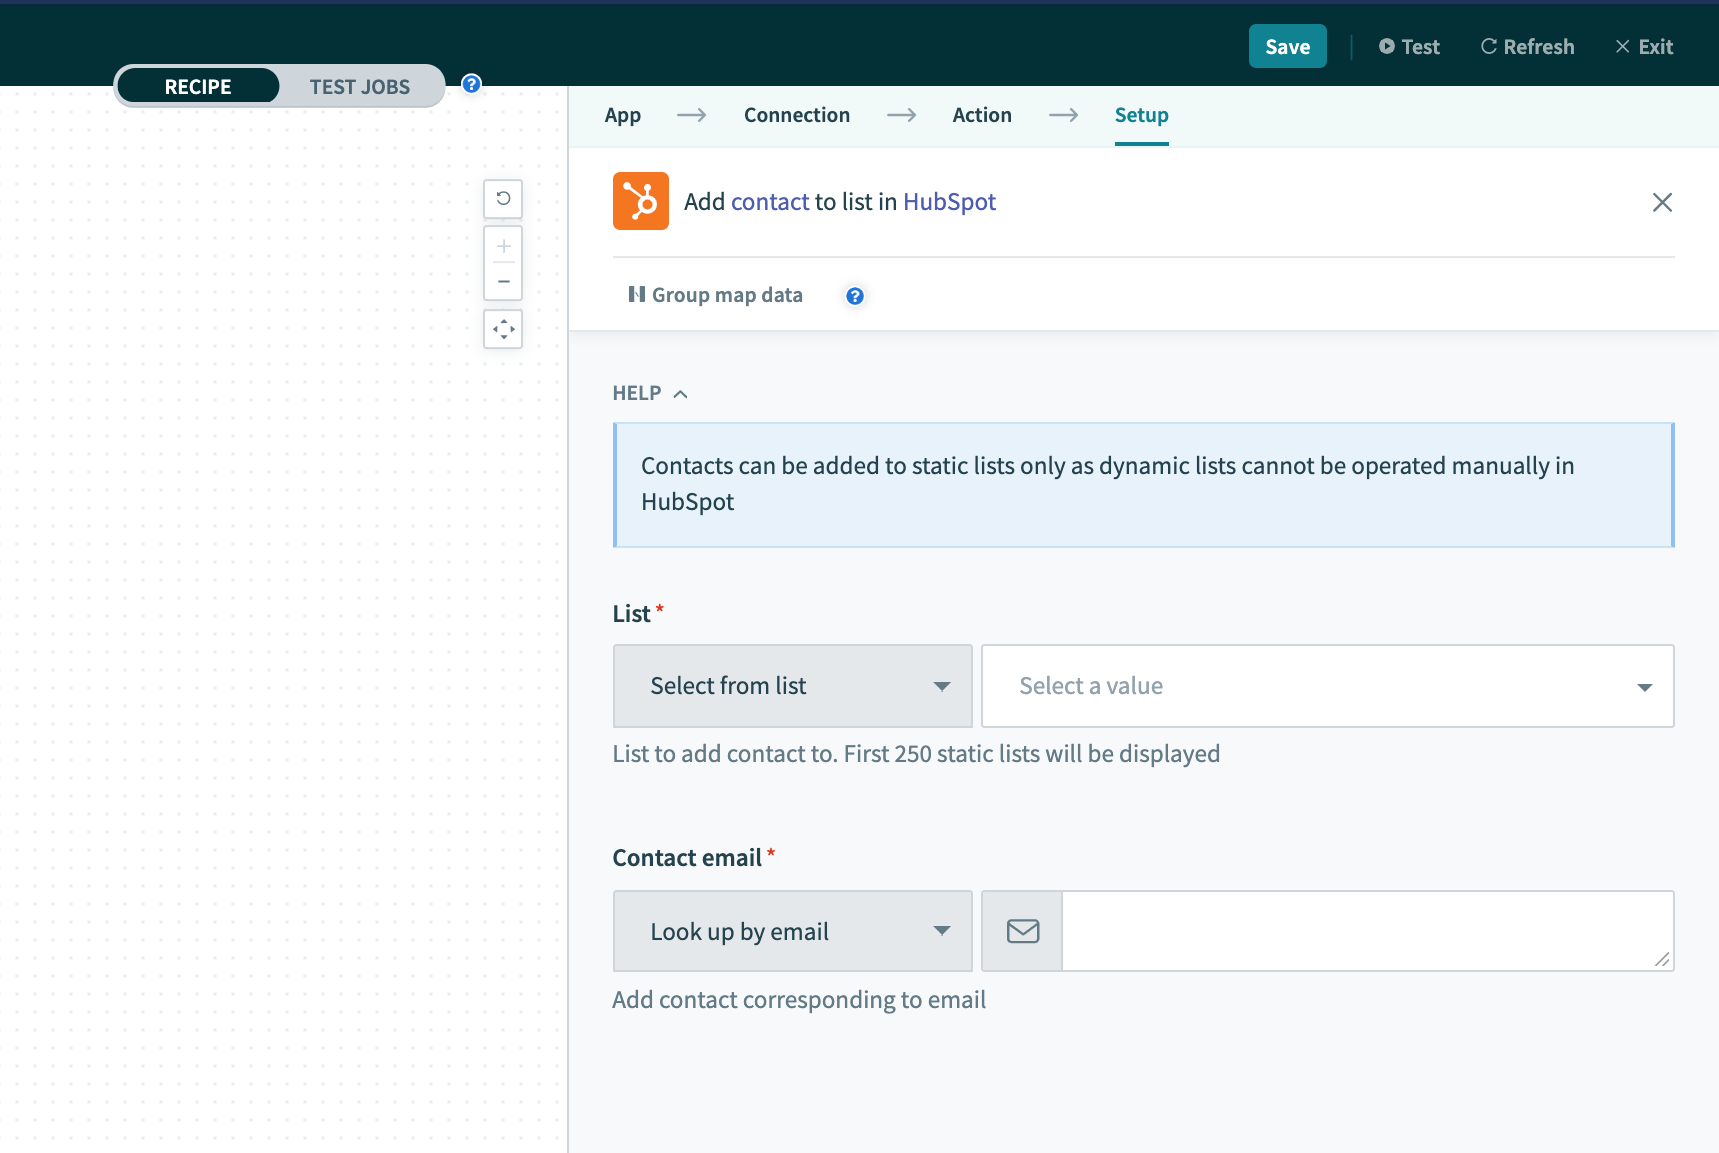Zoom out on the recipe canvas
Screen dimensions: 1719x1153
click(503, 280)
